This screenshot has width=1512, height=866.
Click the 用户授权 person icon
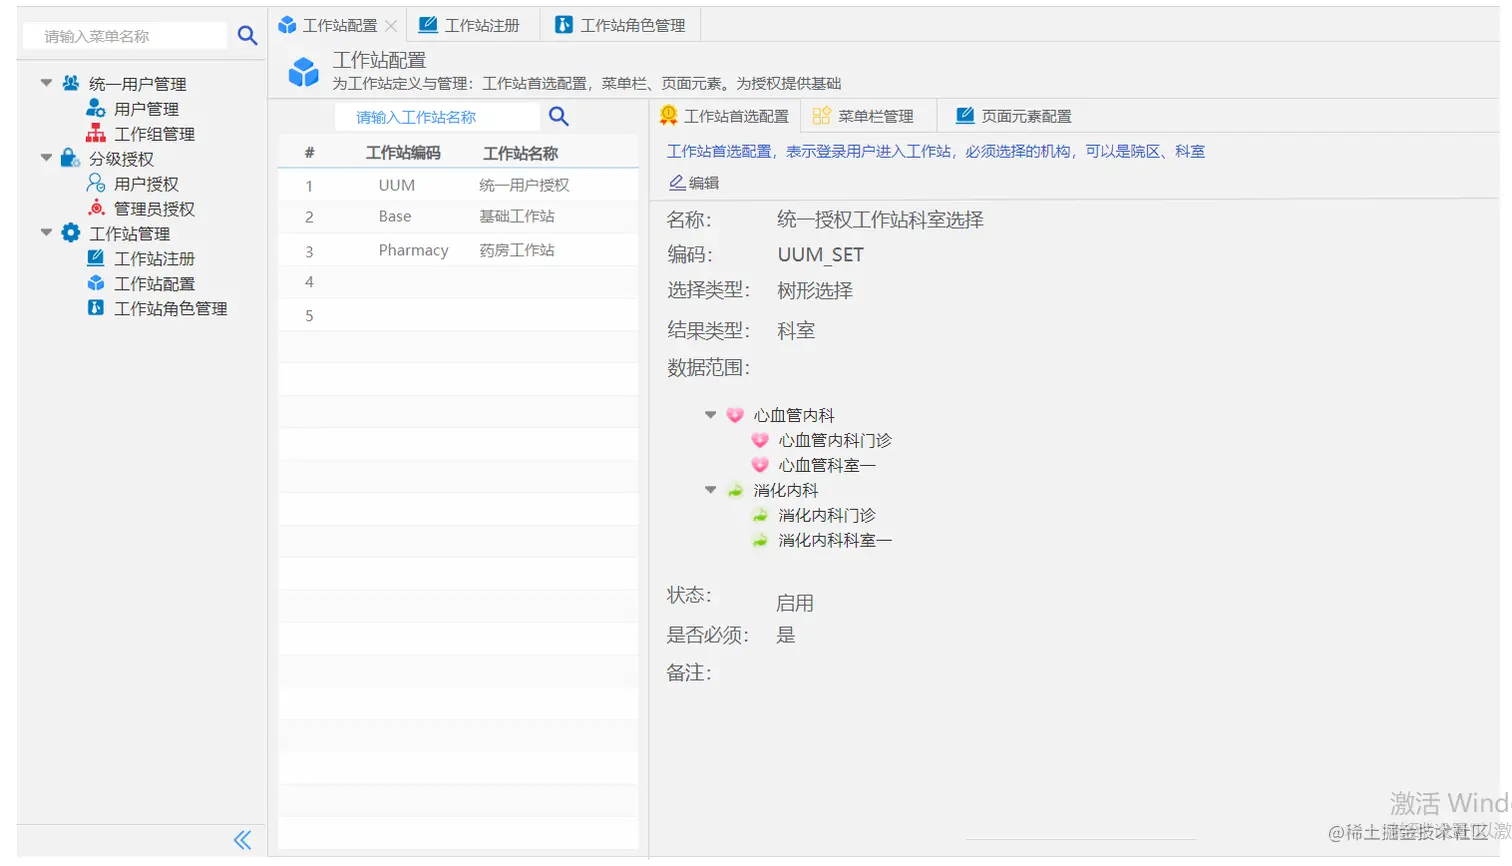96,183
